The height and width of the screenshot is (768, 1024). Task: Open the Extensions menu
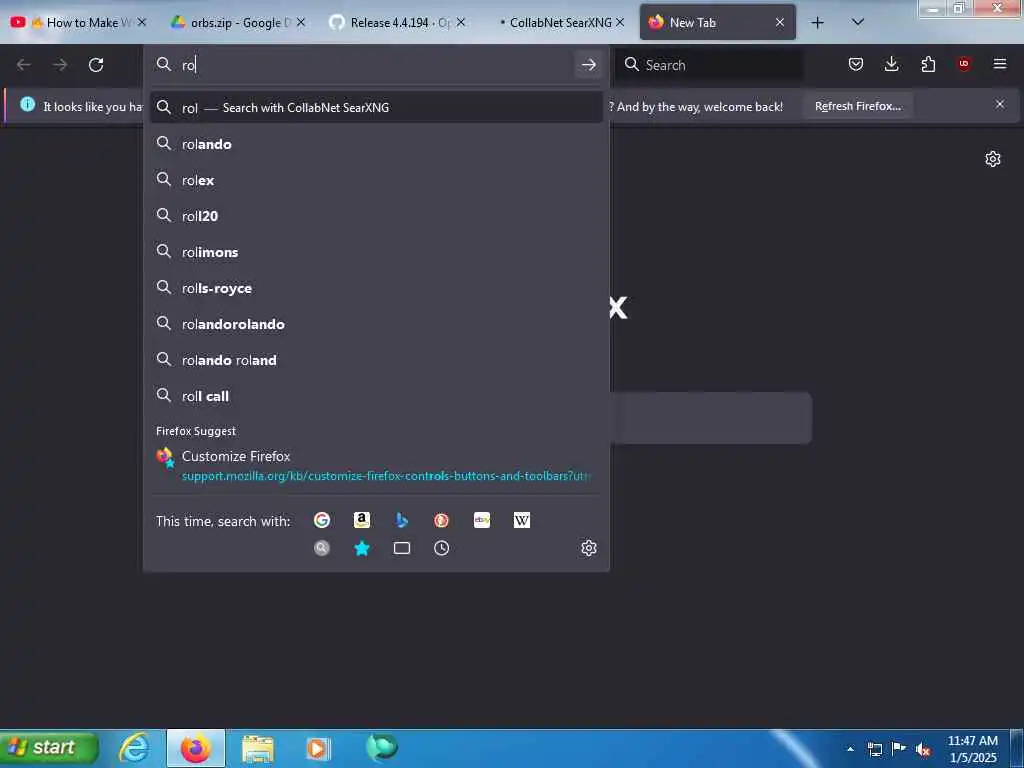[928, 64]
